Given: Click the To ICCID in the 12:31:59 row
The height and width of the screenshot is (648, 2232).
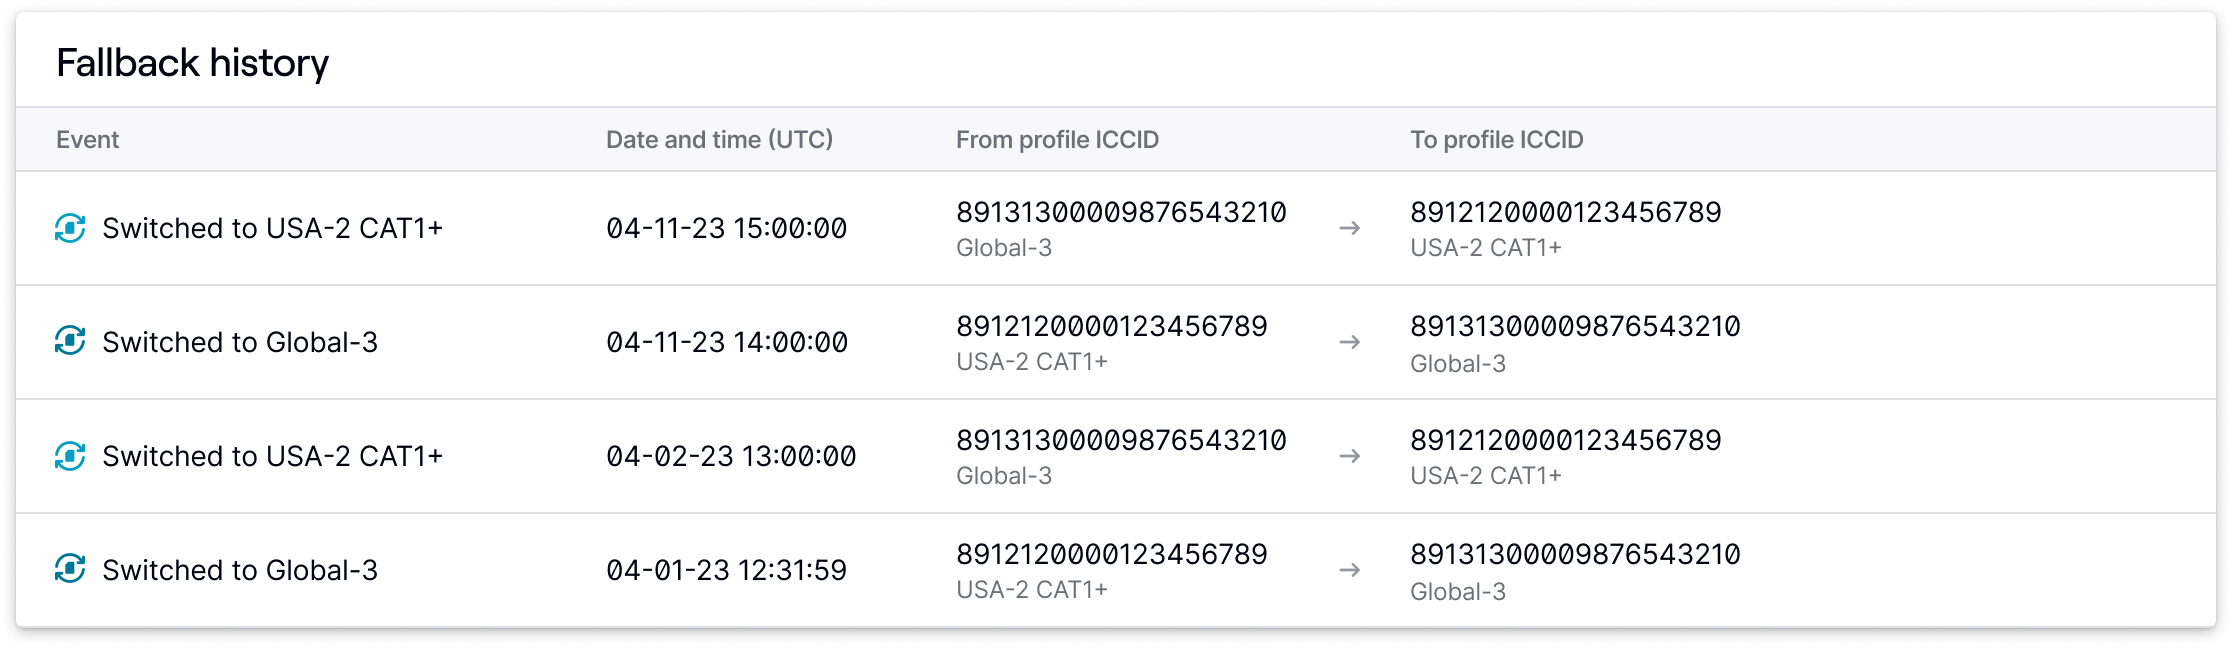Looking at the screenshot, I should [x=1575, y=554].
